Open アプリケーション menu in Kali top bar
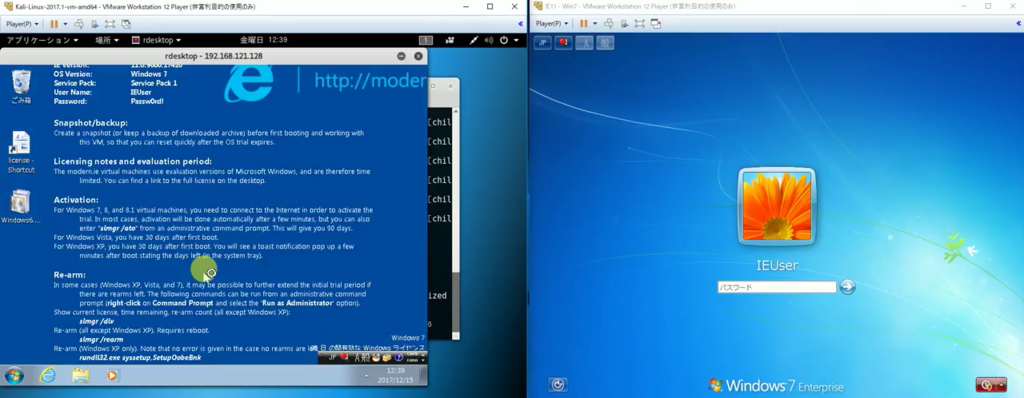Image resolution: width=1024 pixels, height=398 pixels. (x=42, y=40)
